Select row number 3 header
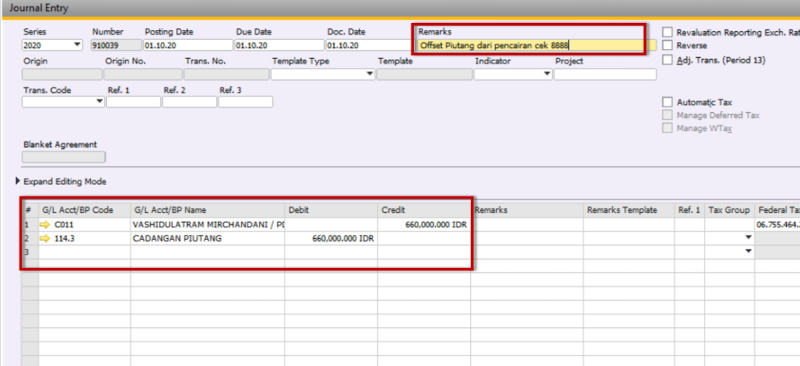The image size is (800, 366). [x=30, y=252]
